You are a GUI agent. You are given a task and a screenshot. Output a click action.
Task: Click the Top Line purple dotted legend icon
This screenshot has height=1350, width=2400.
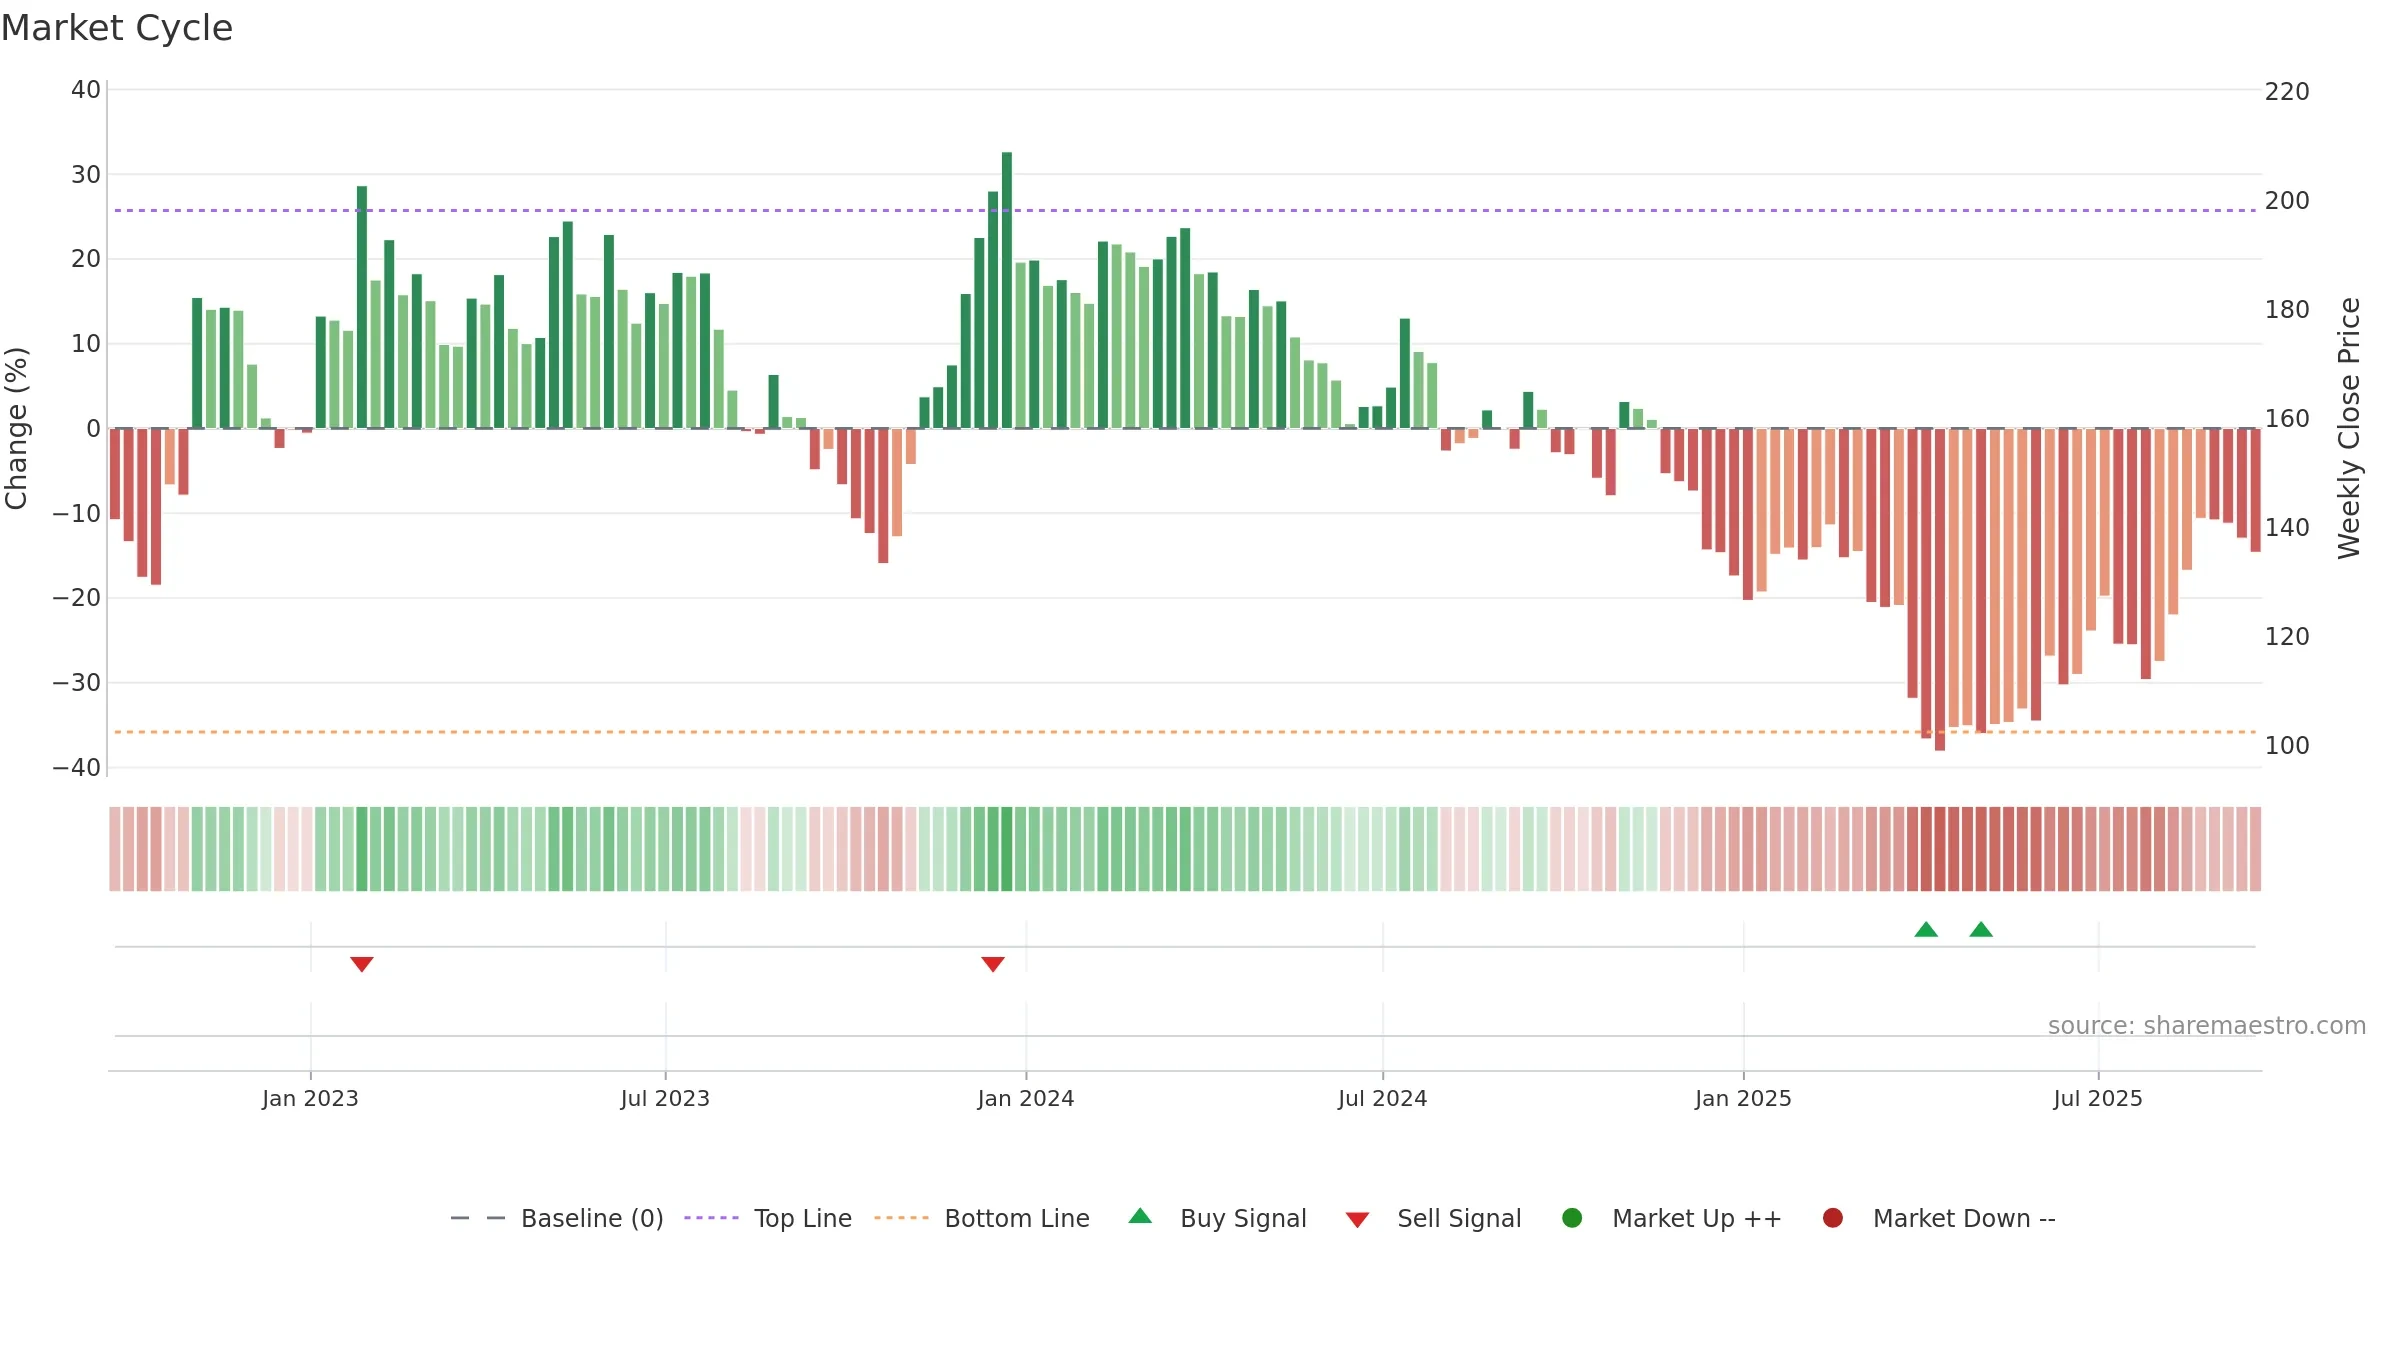711,1218
